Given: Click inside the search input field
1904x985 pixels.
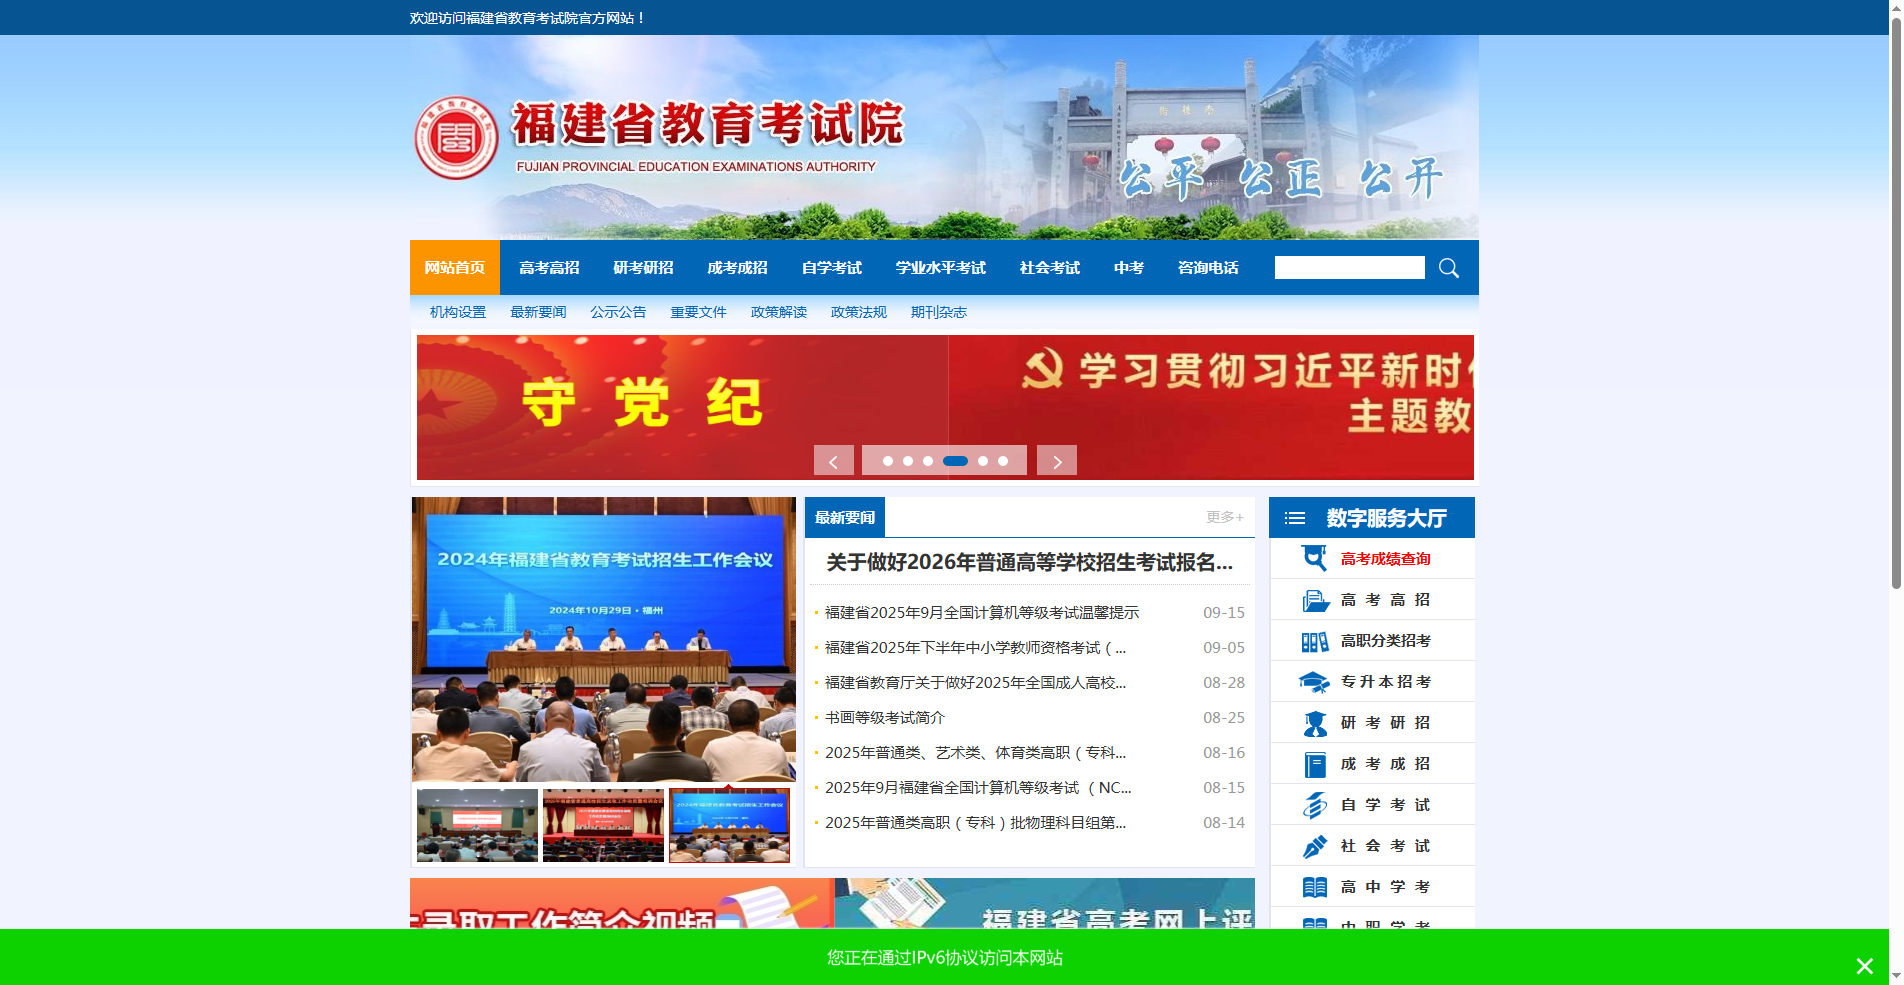Looking at the screenshot, I should (1349, 267).
